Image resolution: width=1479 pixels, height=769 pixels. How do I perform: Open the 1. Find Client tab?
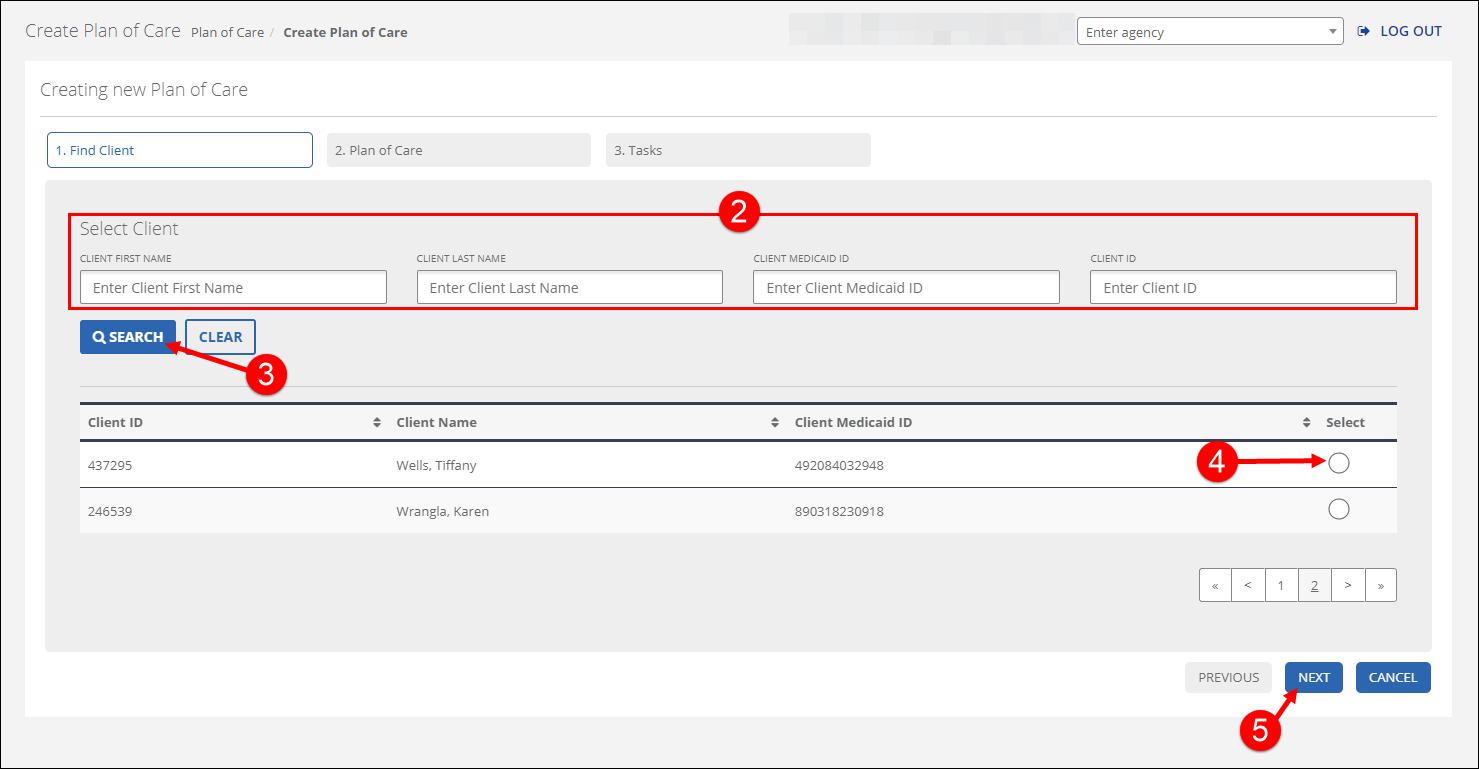click(180, 150)
